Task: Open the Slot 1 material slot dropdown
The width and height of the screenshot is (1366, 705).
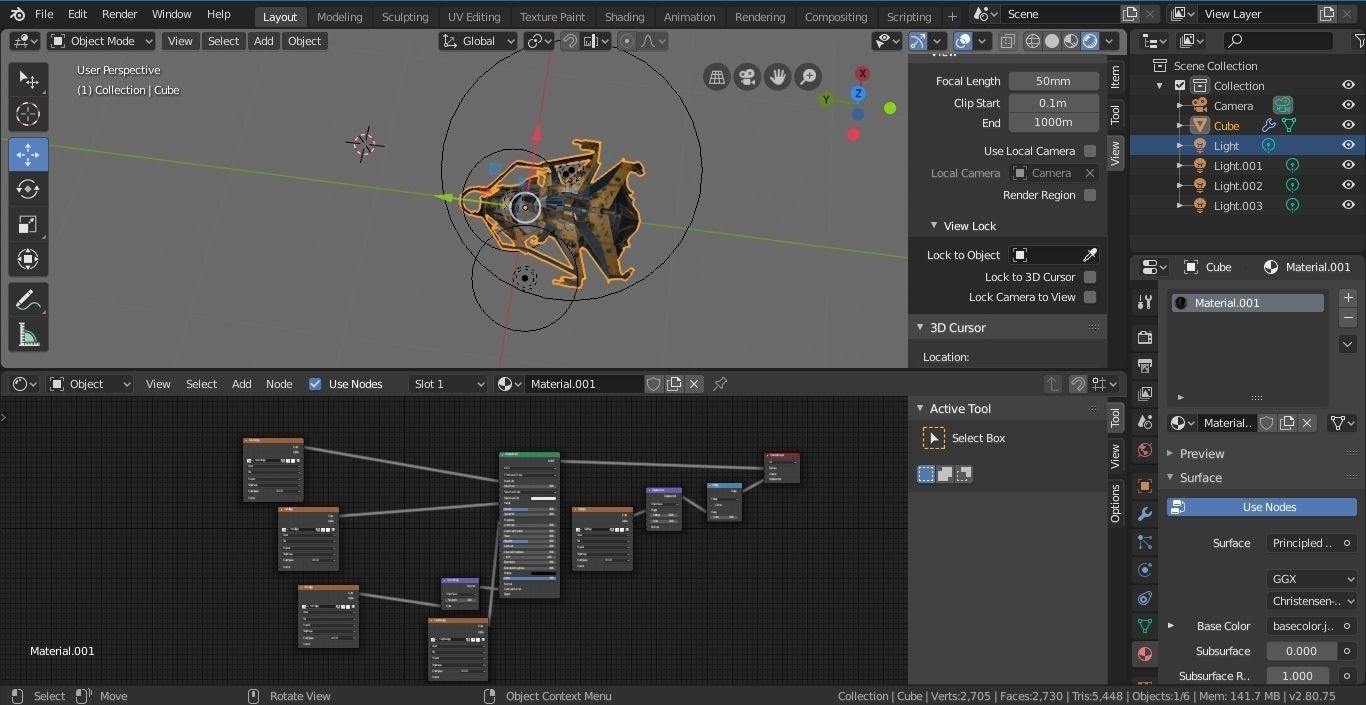Action: click(x=448, y=384)
